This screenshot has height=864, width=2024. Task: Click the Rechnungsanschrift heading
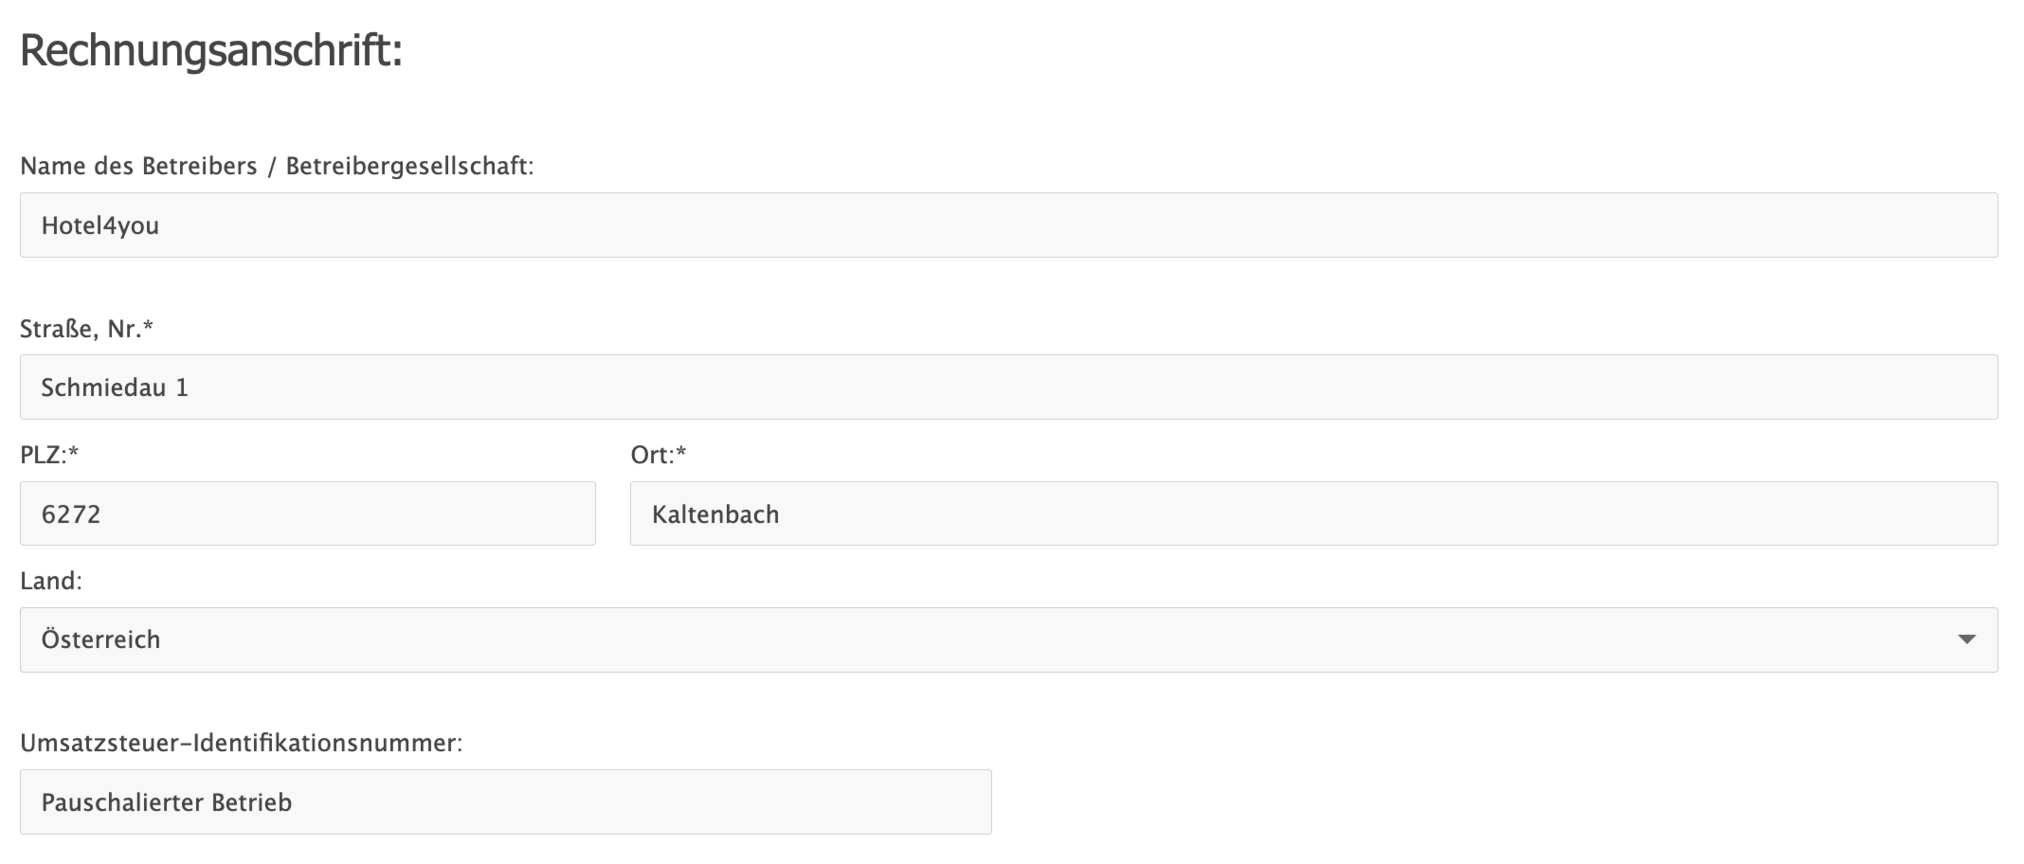coord(211,50)
